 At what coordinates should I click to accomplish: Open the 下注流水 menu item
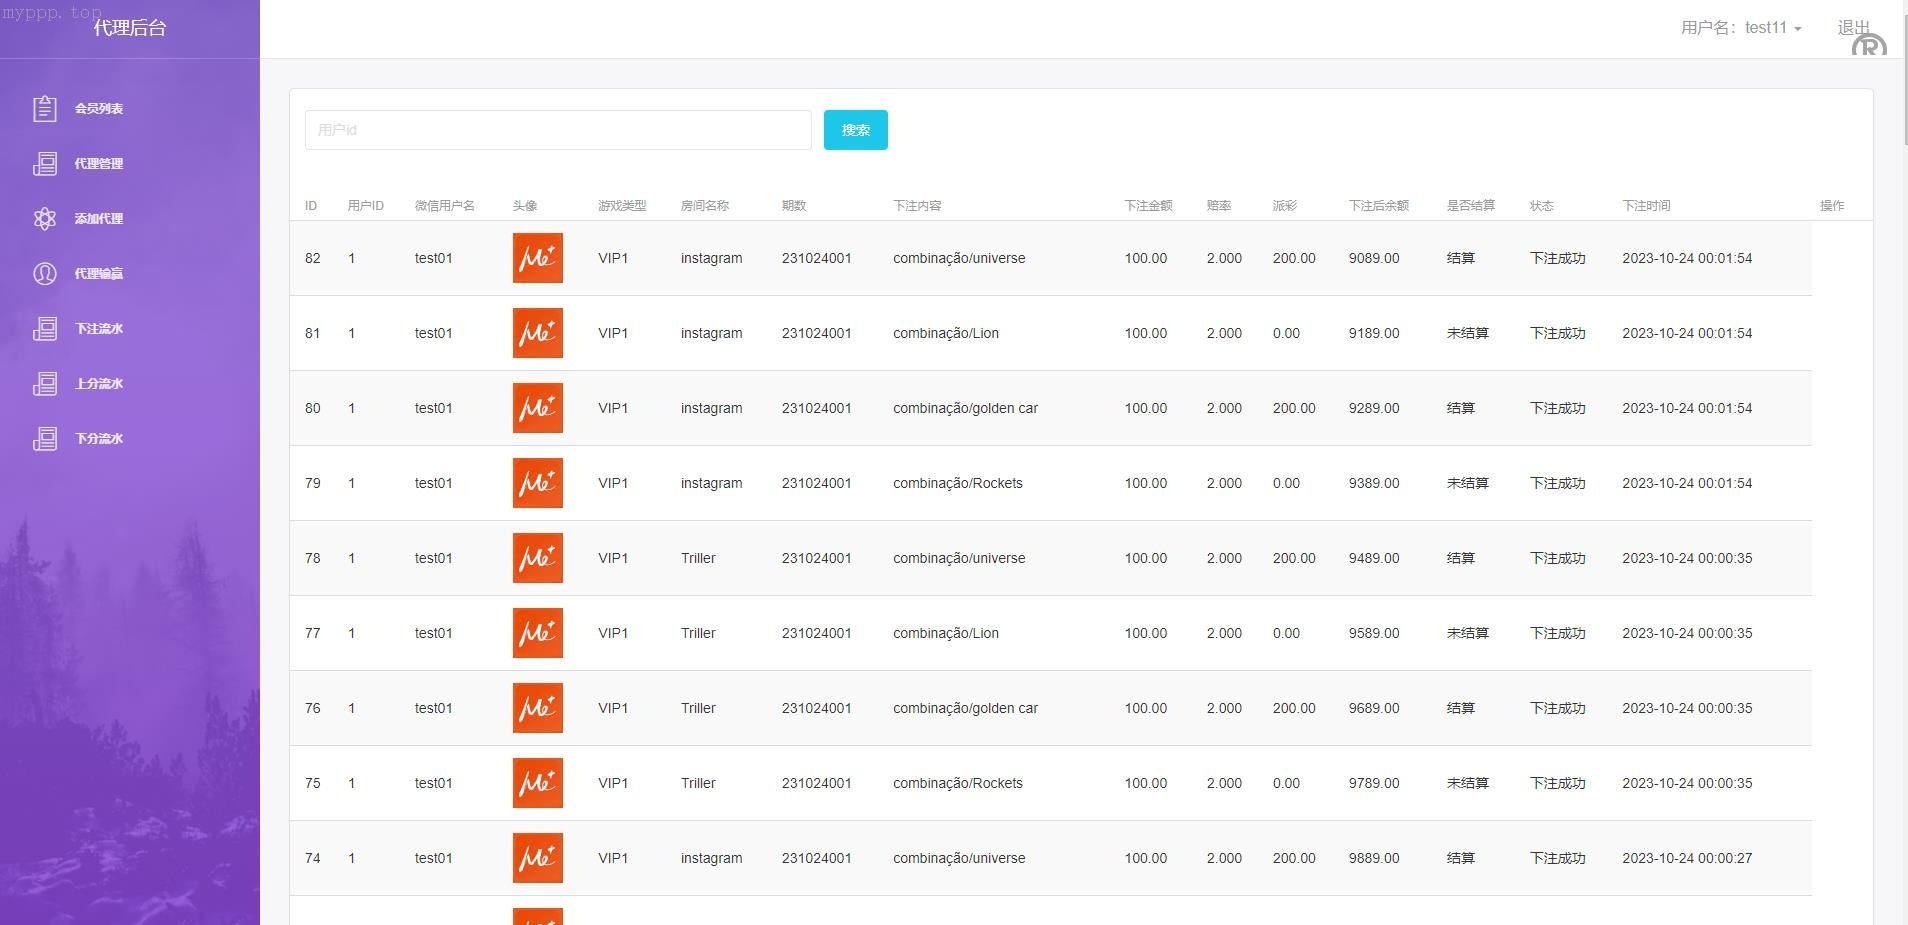pyautogui.click(x=99, y=328)
